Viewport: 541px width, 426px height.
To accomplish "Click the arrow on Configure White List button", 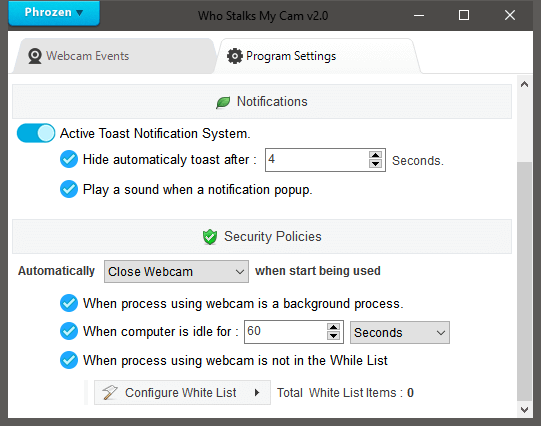I will [x=257, y=393].
